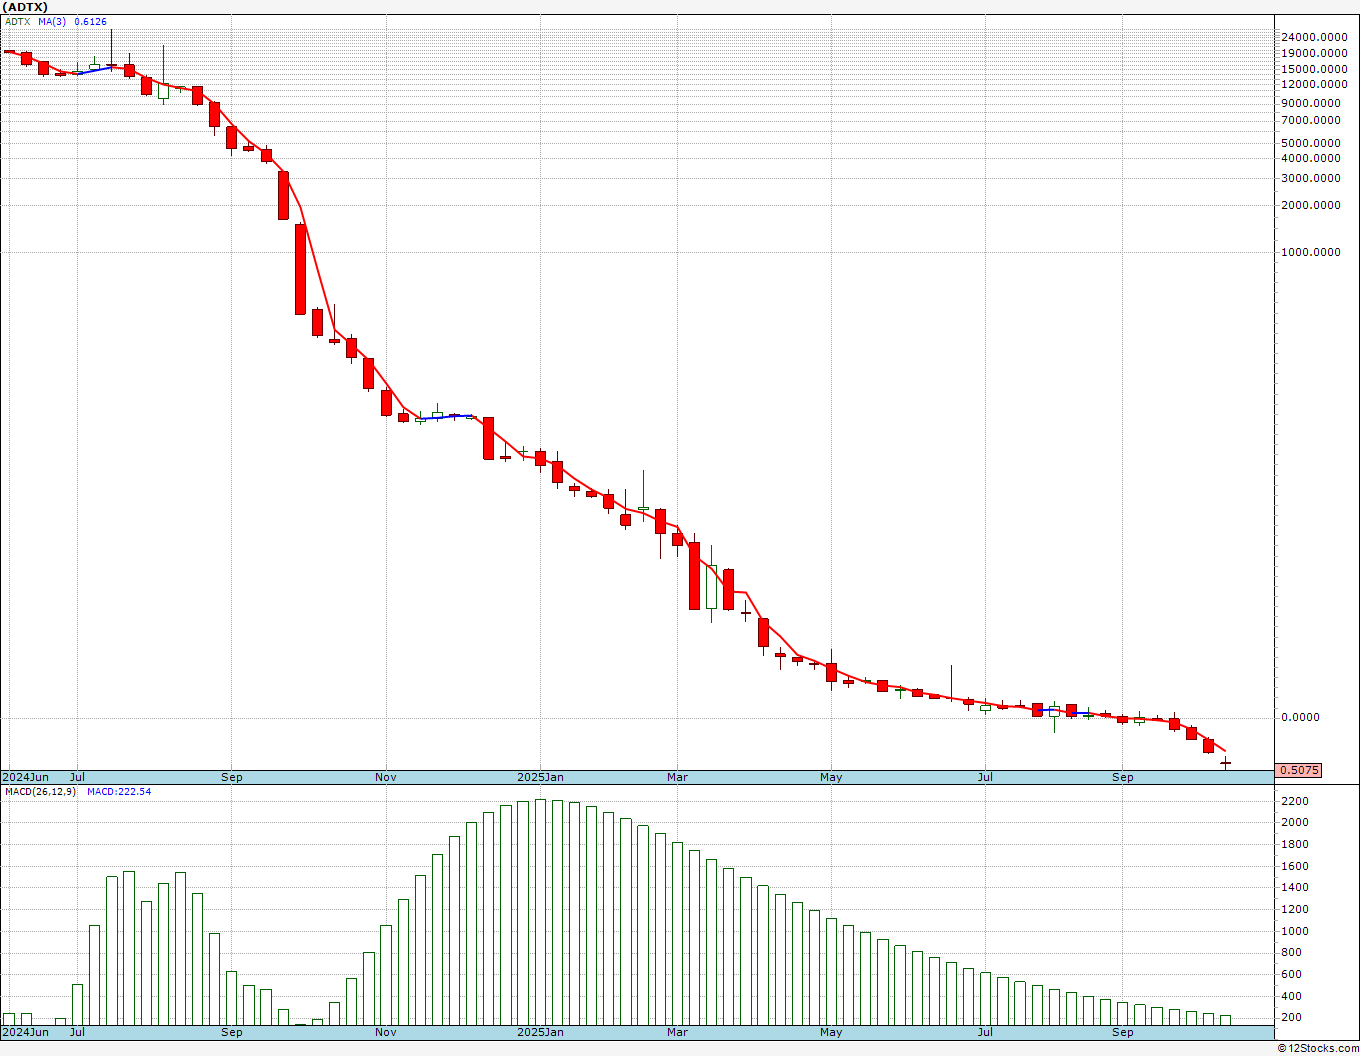Viewport: 1360px width, 1056px height.
Task: Click the 0.5075 current price tag
Action: [1300, 770]
